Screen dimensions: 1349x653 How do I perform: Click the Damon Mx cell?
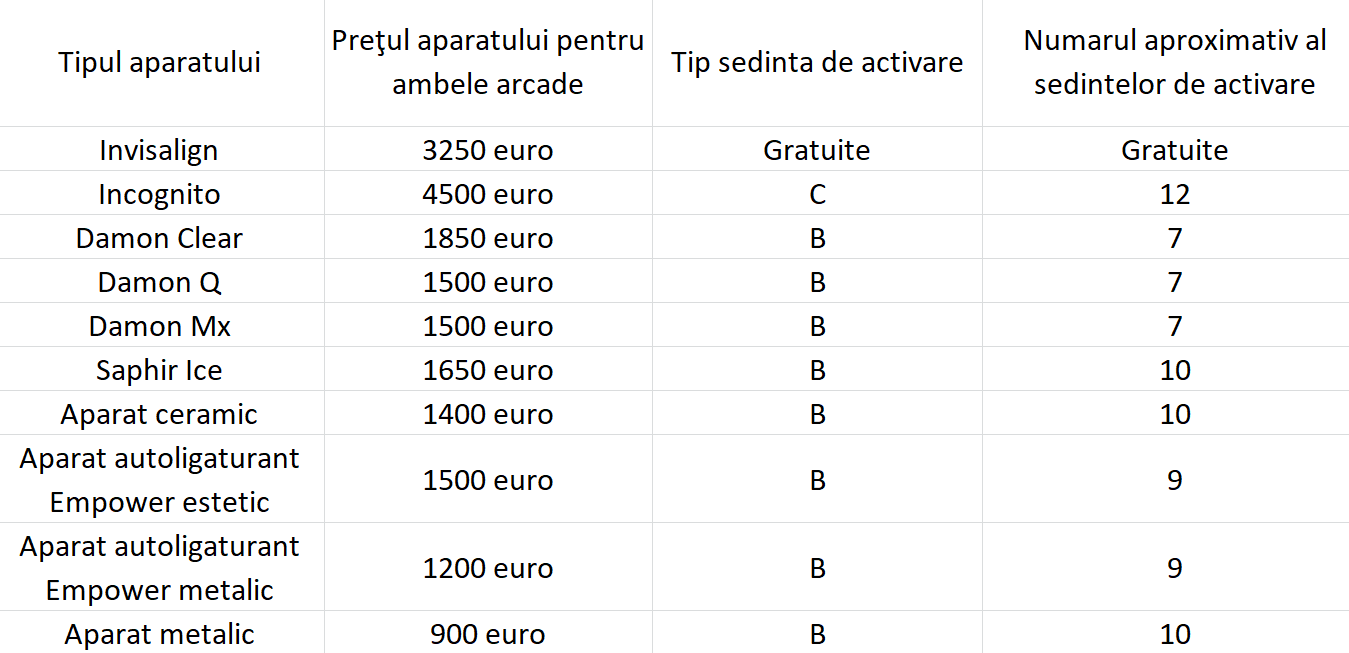pos(159,326)
